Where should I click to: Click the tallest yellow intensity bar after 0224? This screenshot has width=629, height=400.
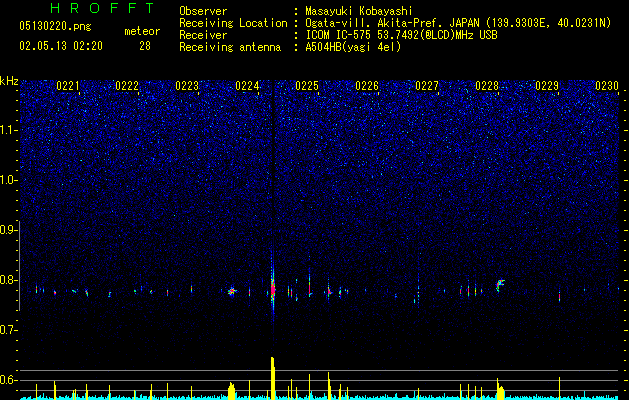coord(273,378)
